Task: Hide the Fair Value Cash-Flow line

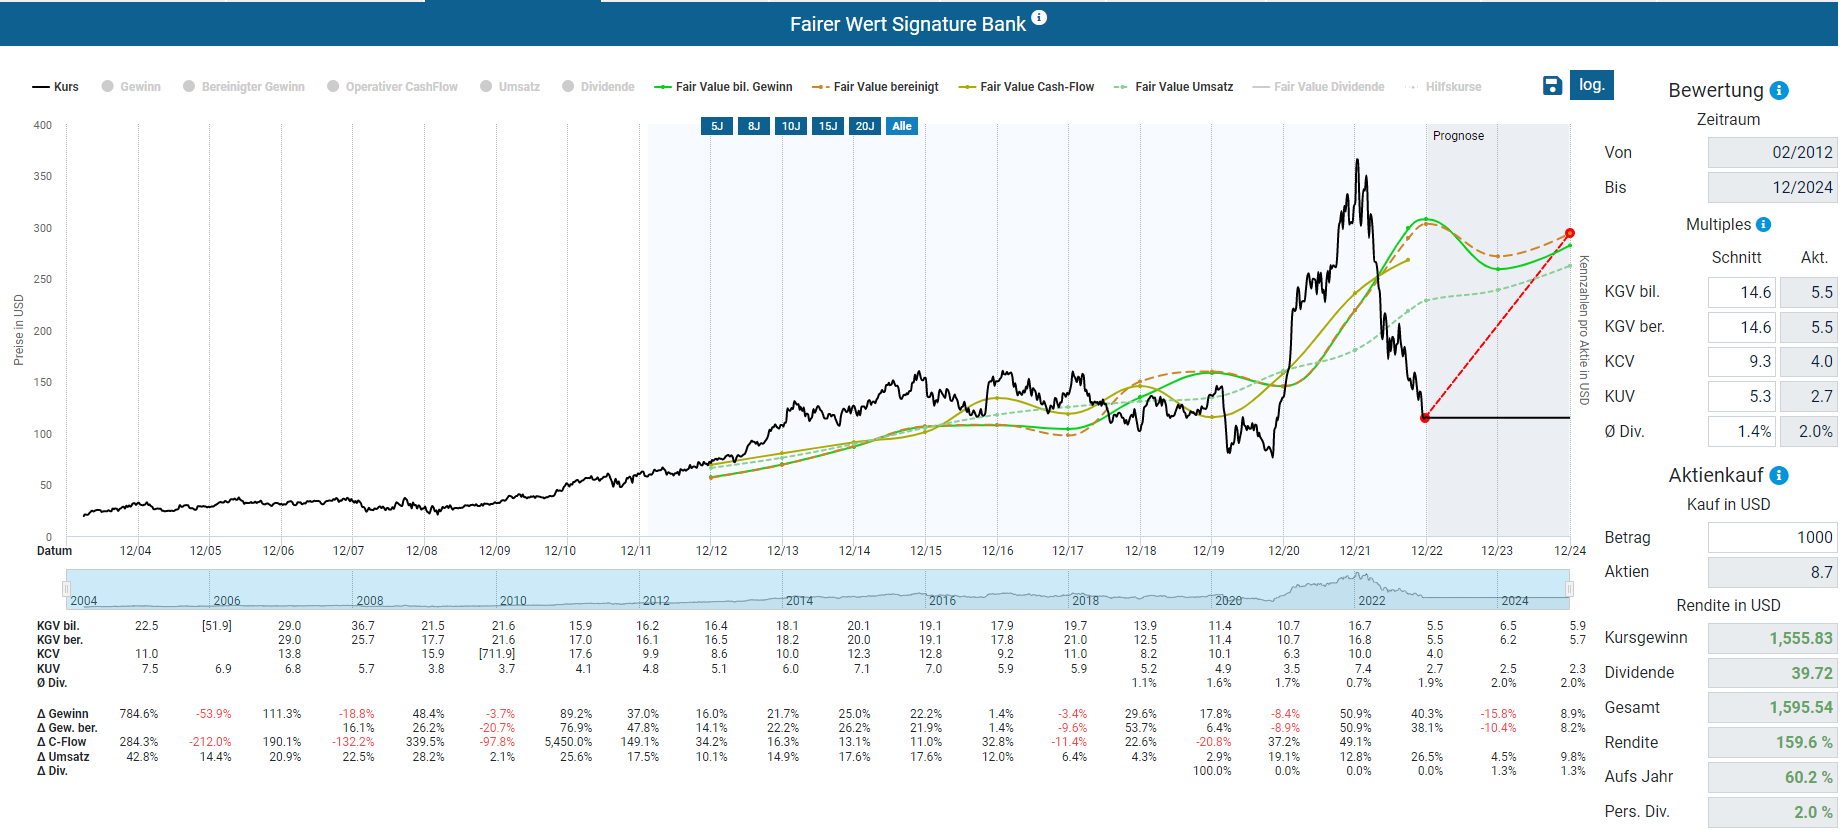Action: click(x=1026, y=87)
